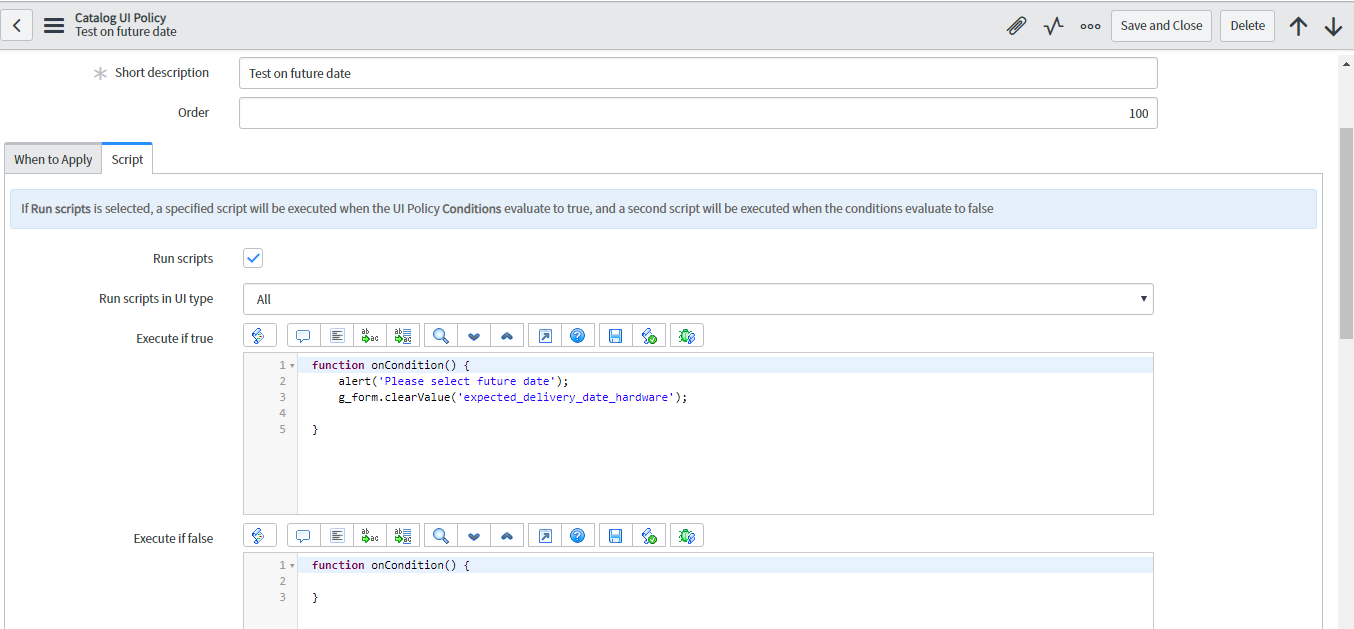This screenshot has height=629, width=1354.
Task: Click the 'Execute if false' field label
Action: (173, 539)
